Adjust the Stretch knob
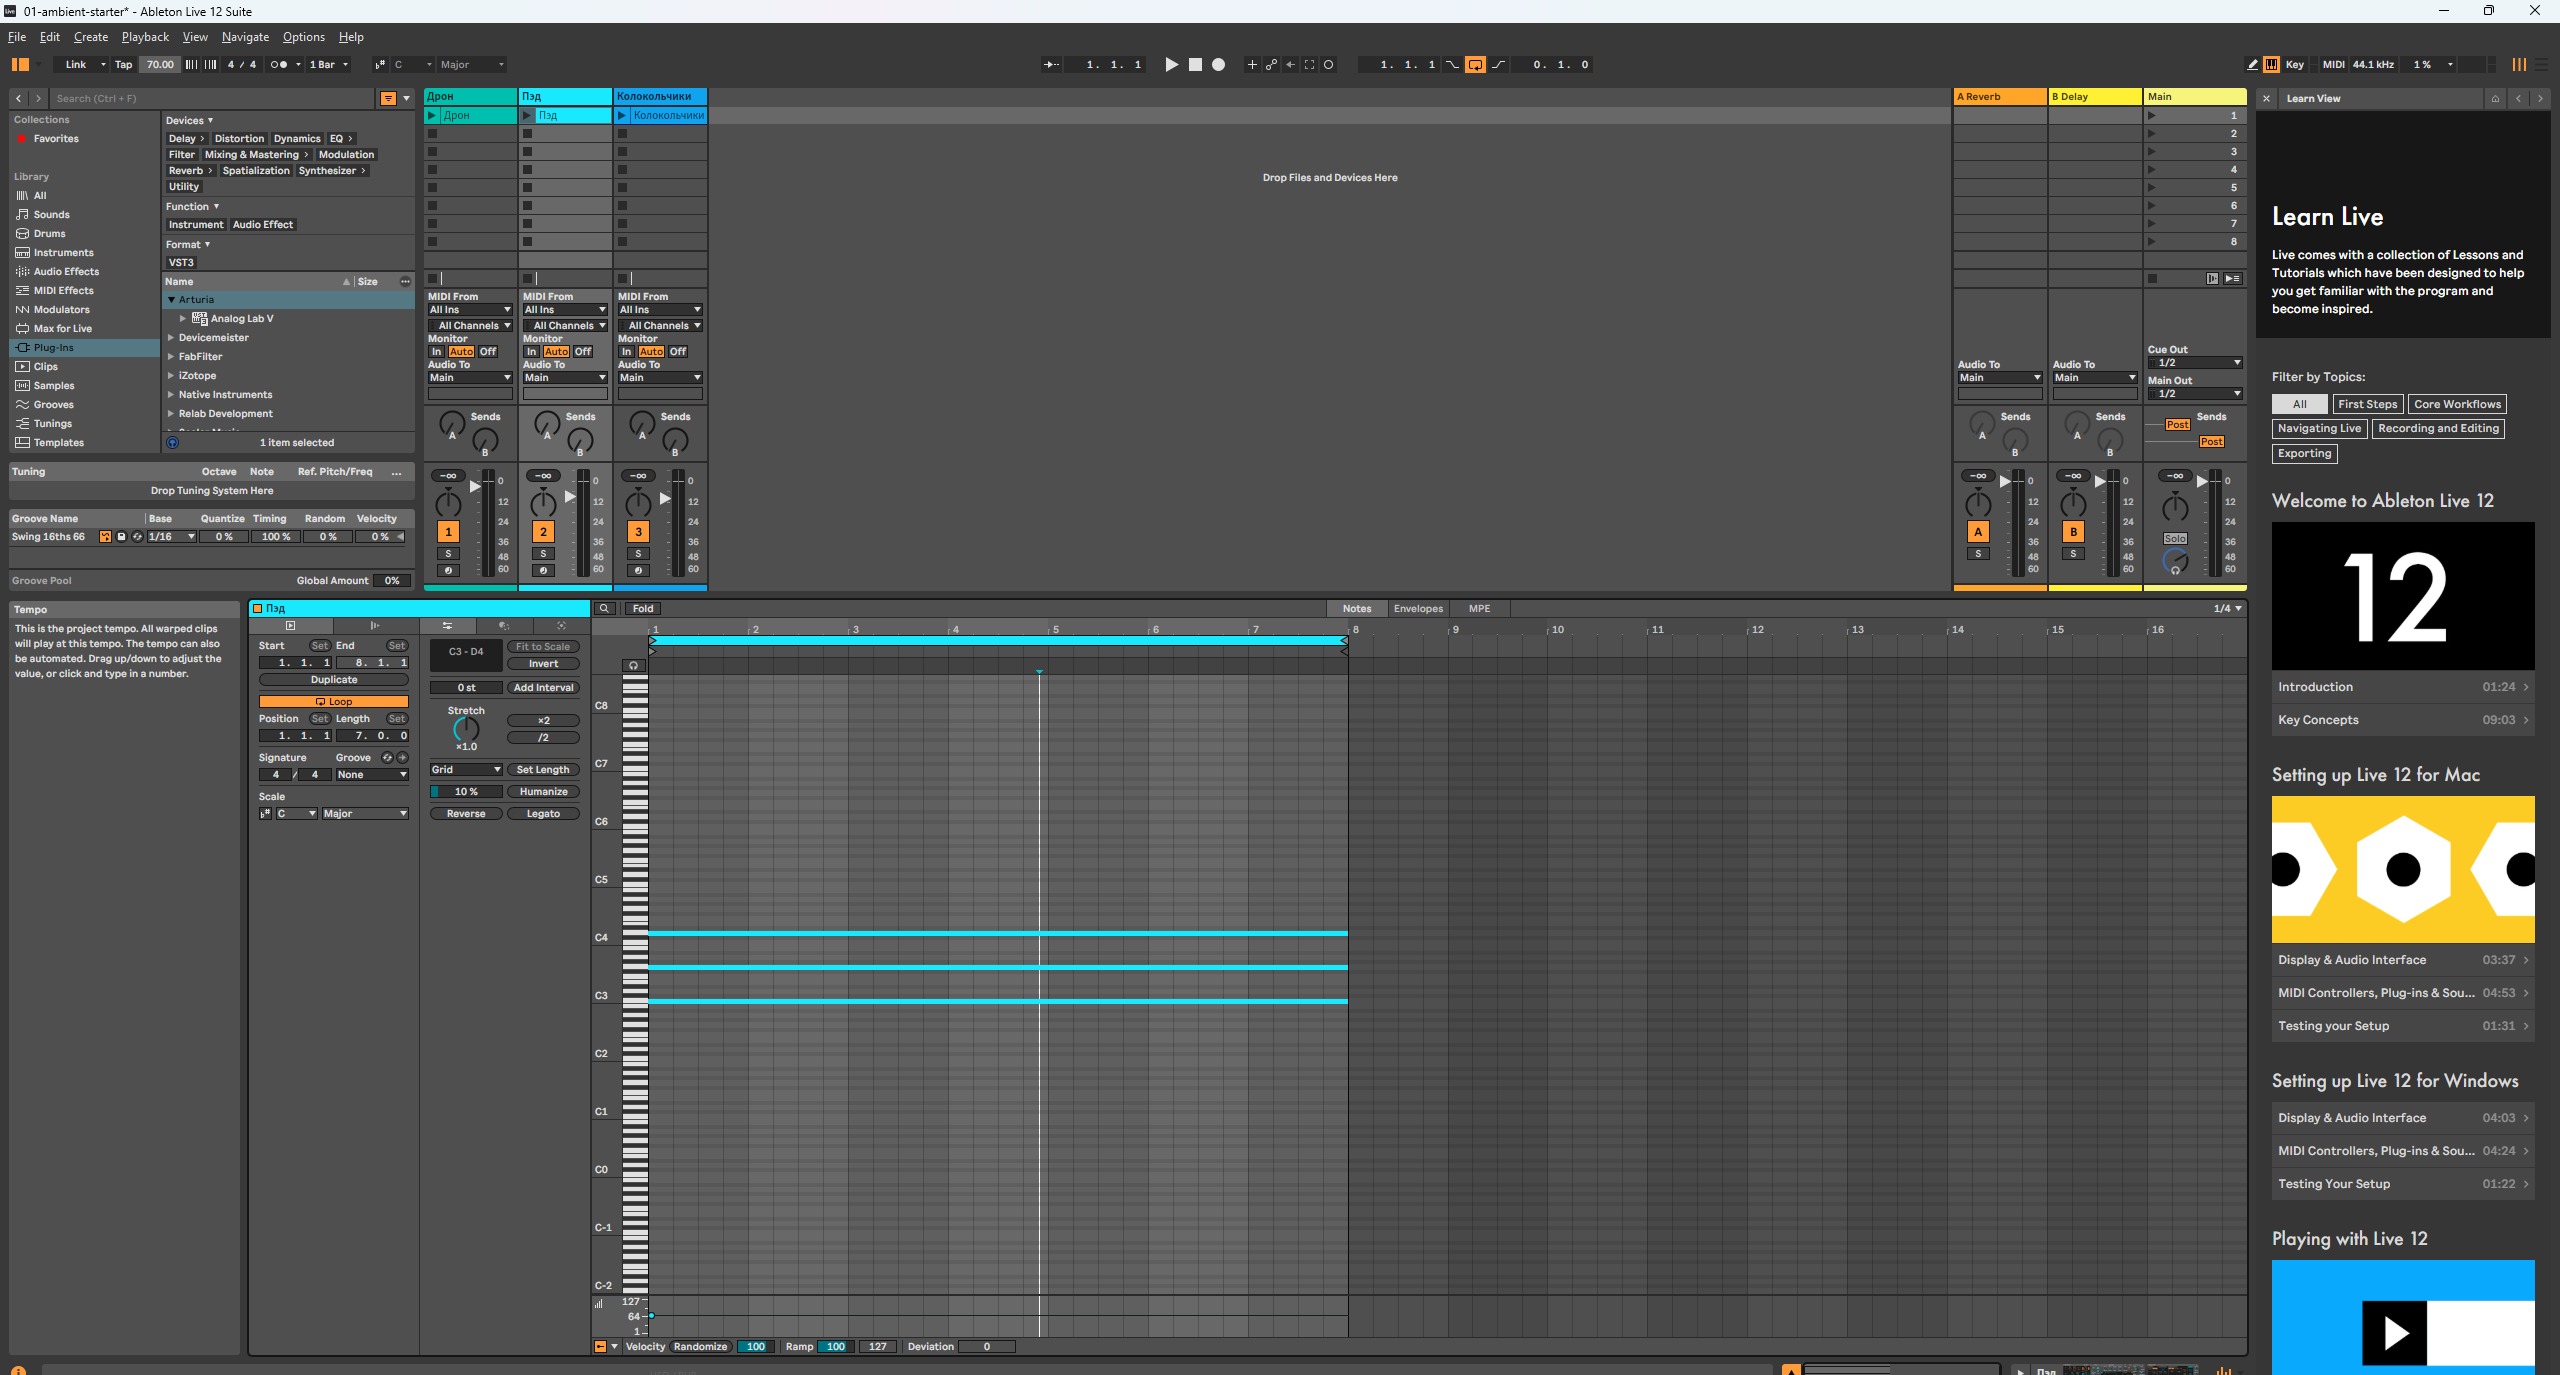This screenshot has width=2560, height=1375. click(466, 729)
